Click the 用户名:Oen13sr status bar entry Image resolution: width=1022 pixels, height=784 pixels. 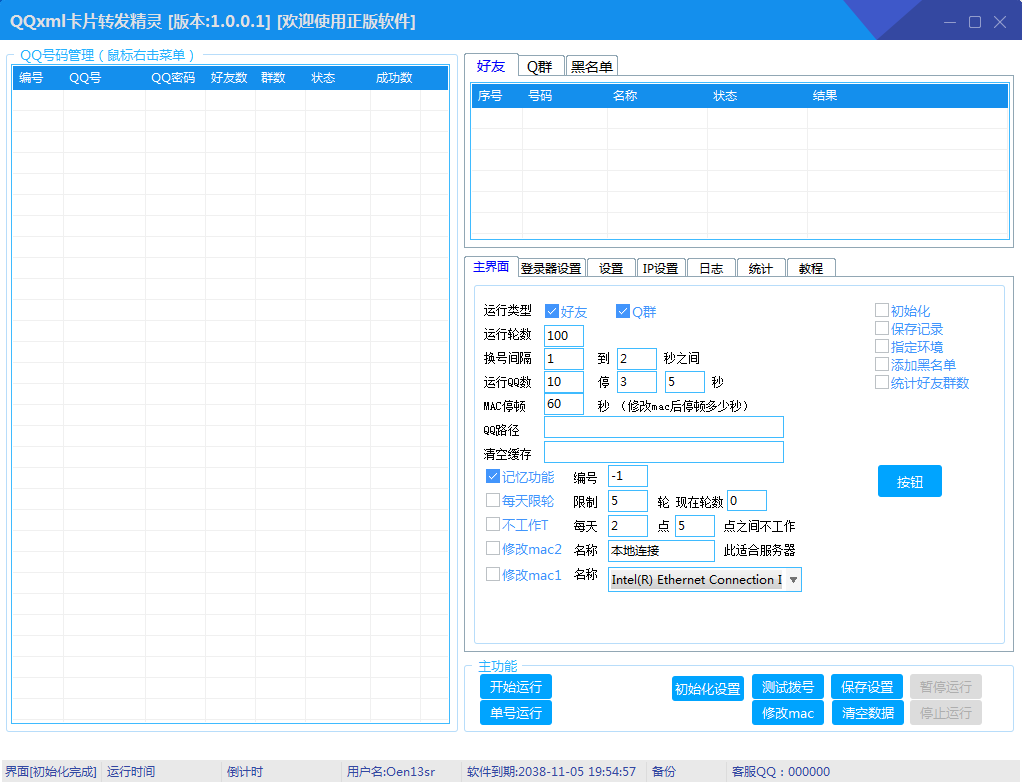pyautogui.click(x=391, y=772)
